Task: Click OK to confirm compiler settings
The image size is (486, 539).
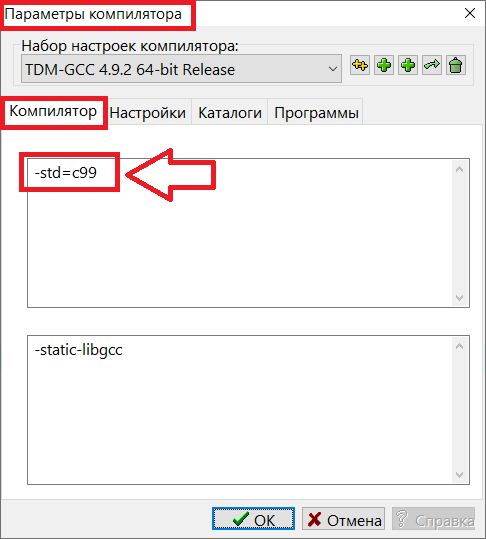Action: 254,518
